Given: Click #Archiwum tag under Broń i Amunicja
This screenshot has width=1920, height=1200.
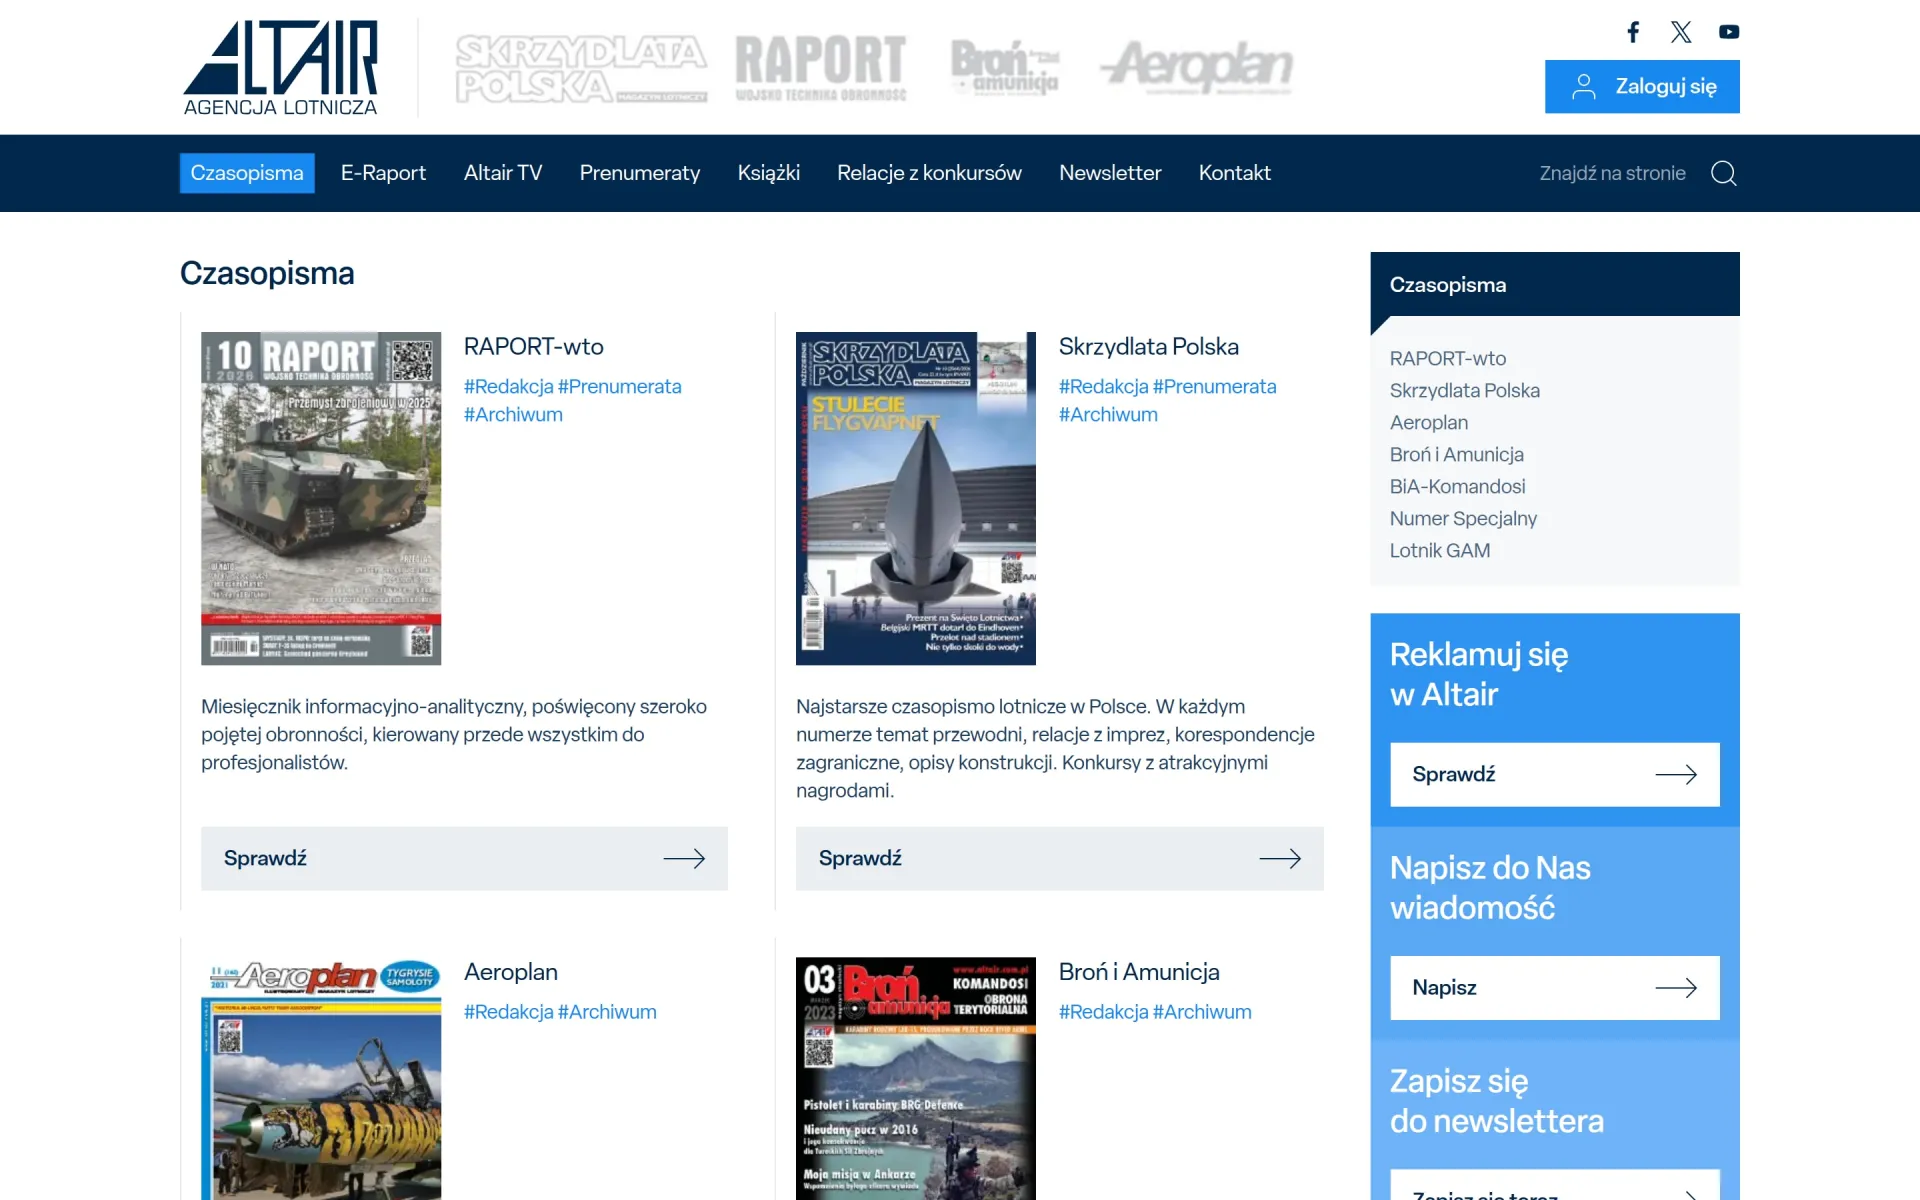Looking at the screenshot, I should pyautogui.click(x=1203, y=1012).
